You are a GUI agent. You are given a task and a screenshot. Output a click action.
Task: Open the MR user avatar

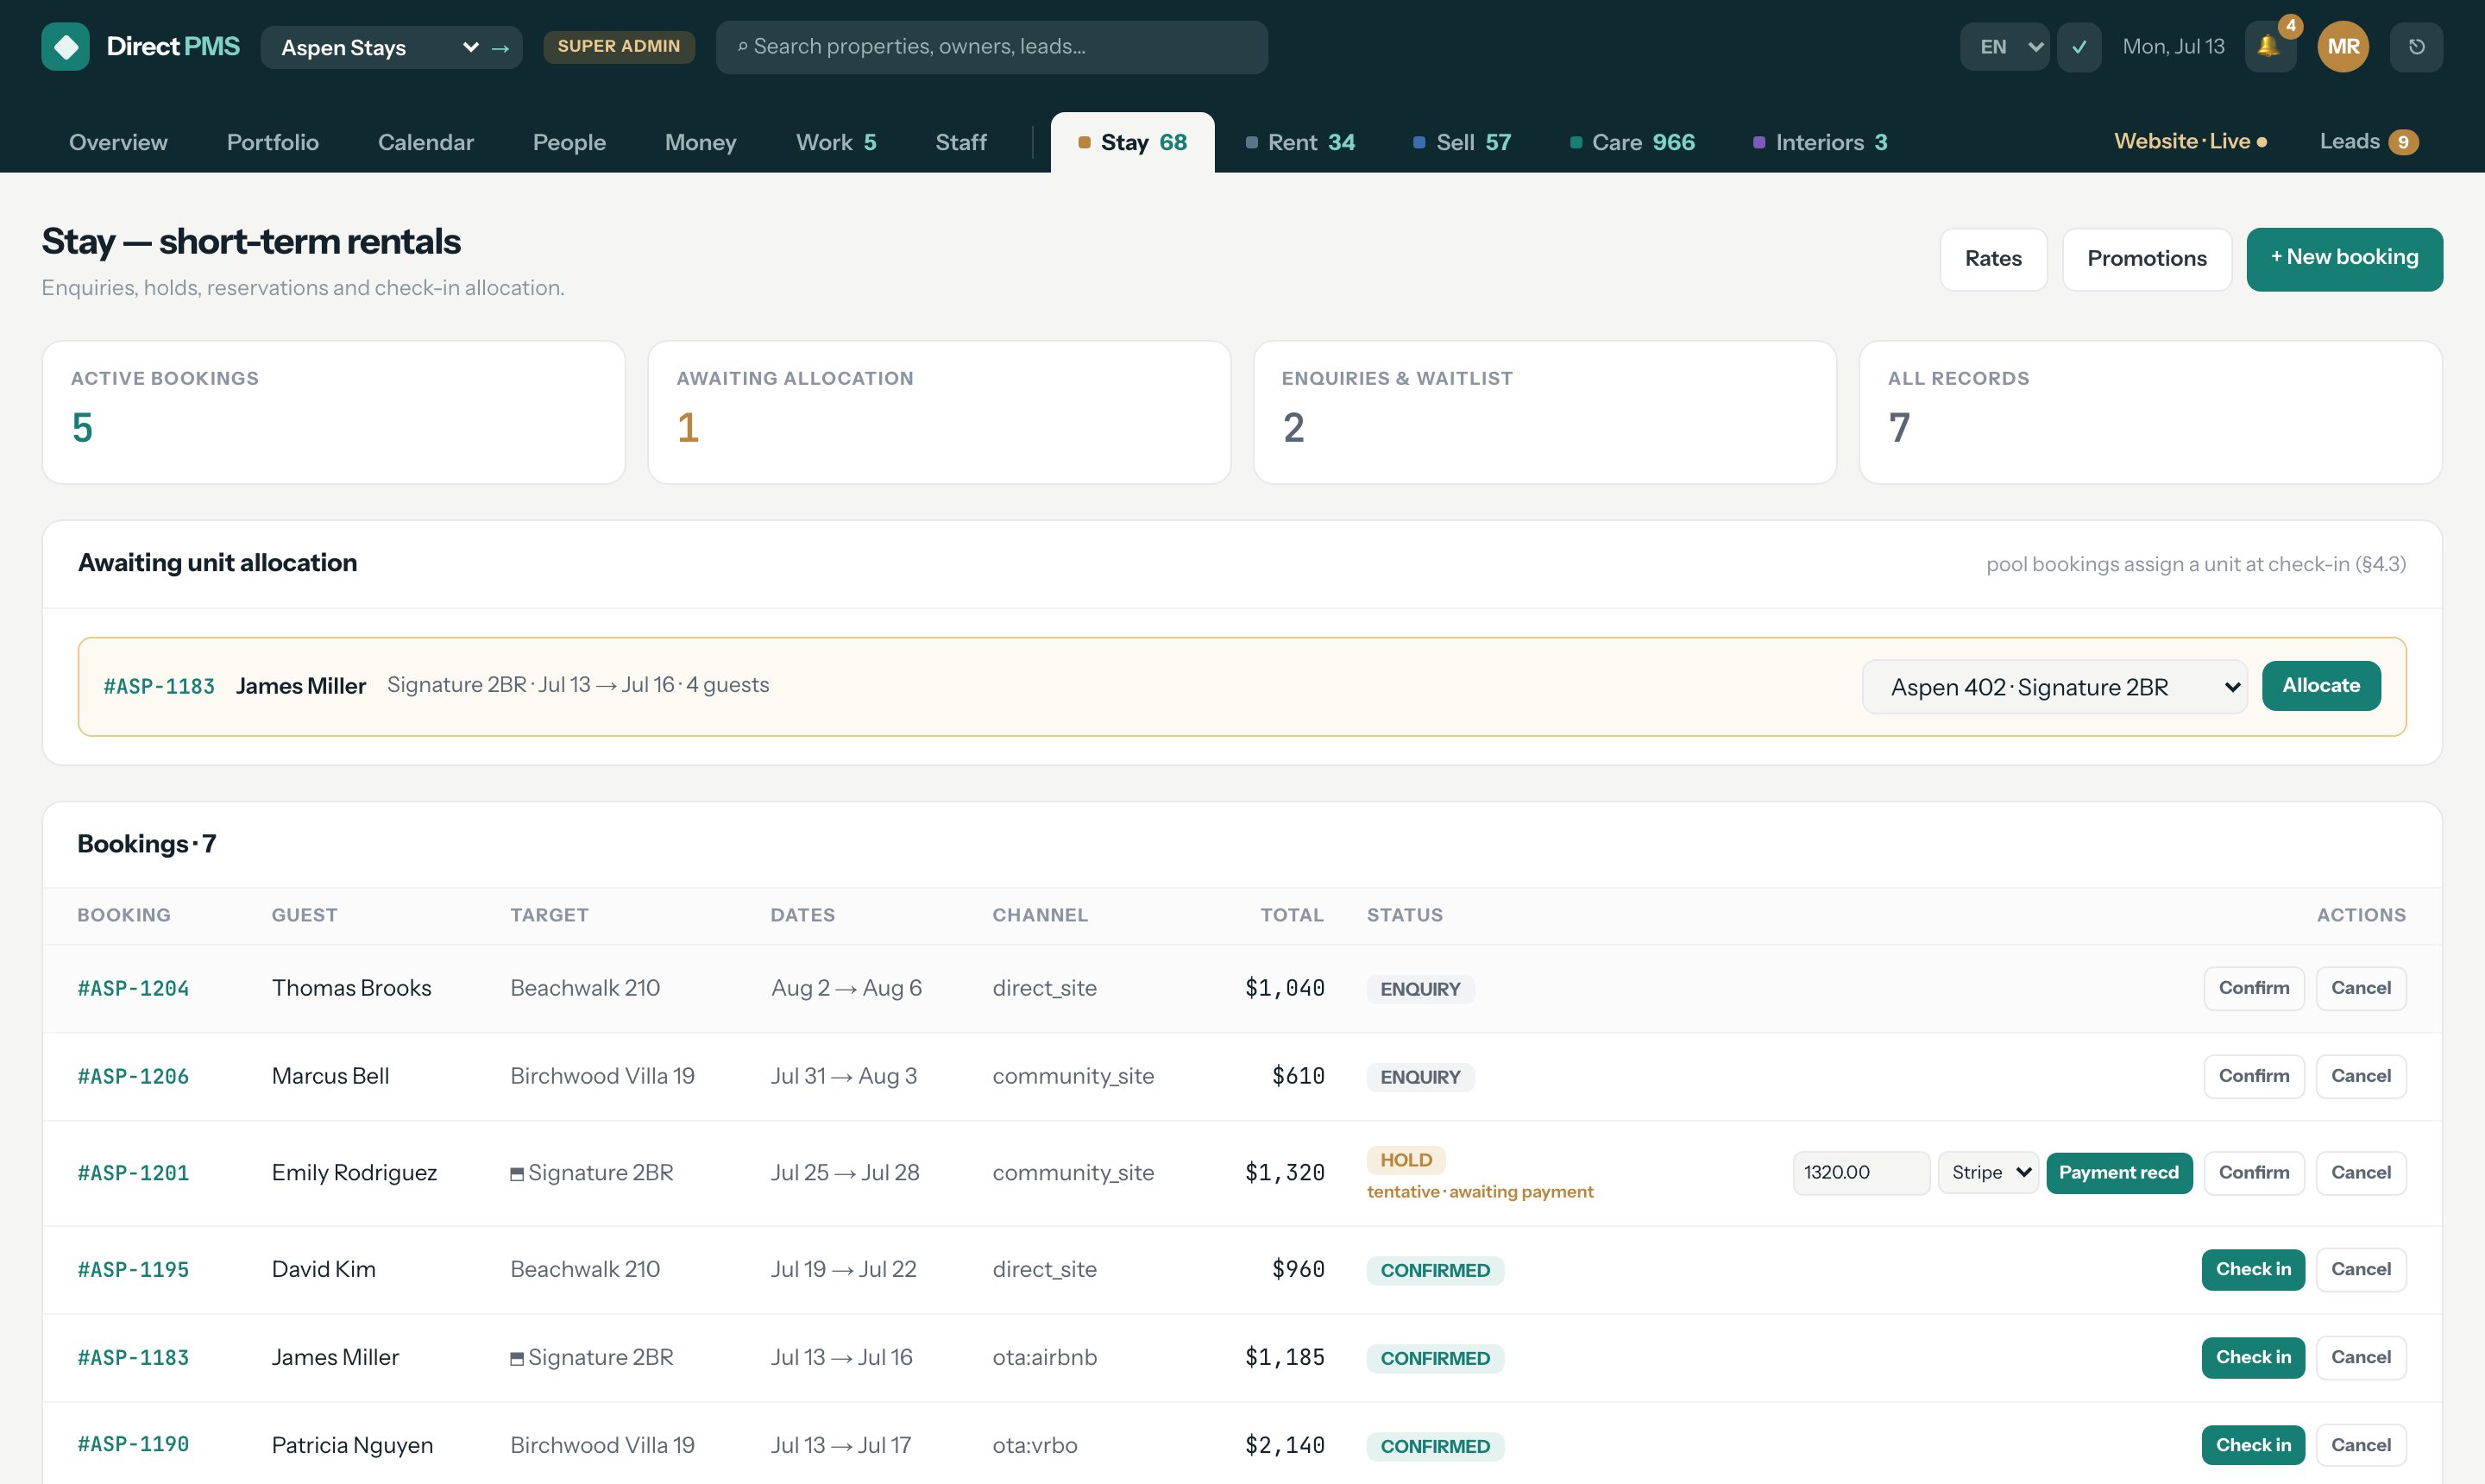point(2343,46)
